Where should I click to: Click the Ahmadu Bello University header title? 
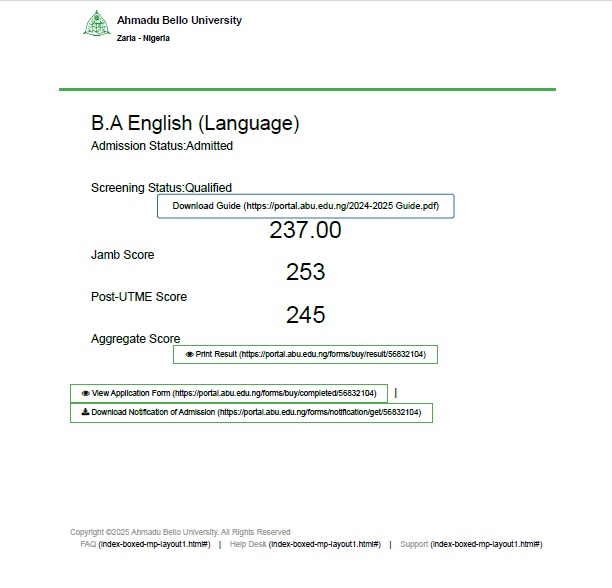179,20
